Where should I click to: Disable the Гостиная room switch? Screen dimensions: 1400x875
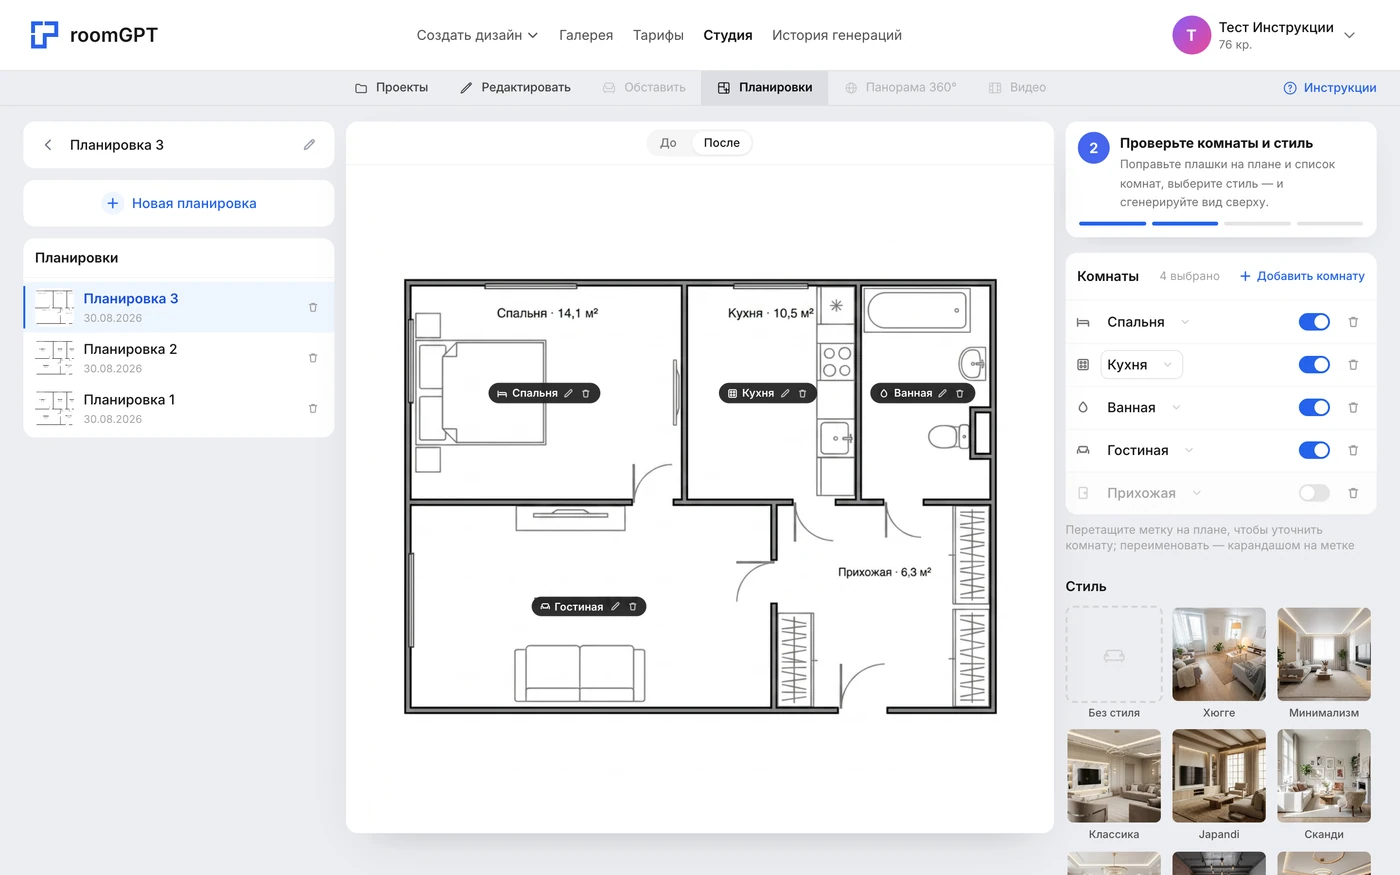1314,450
